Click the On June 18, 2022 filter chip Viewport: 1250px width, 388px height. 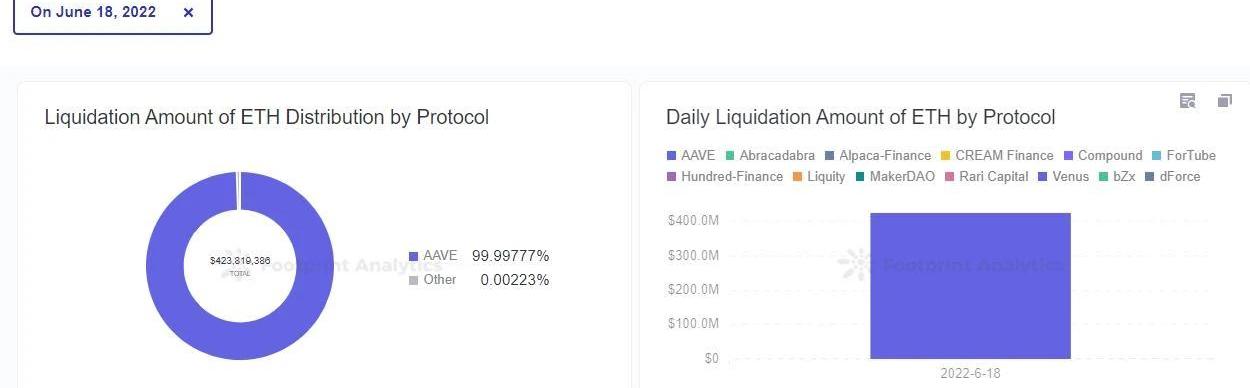(x=113, y=13)
